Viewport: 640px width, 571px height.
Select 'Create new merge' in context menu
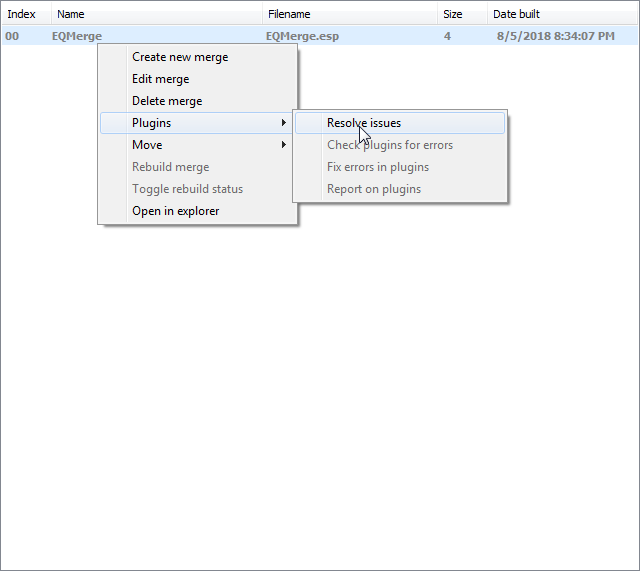coord(198,57)
